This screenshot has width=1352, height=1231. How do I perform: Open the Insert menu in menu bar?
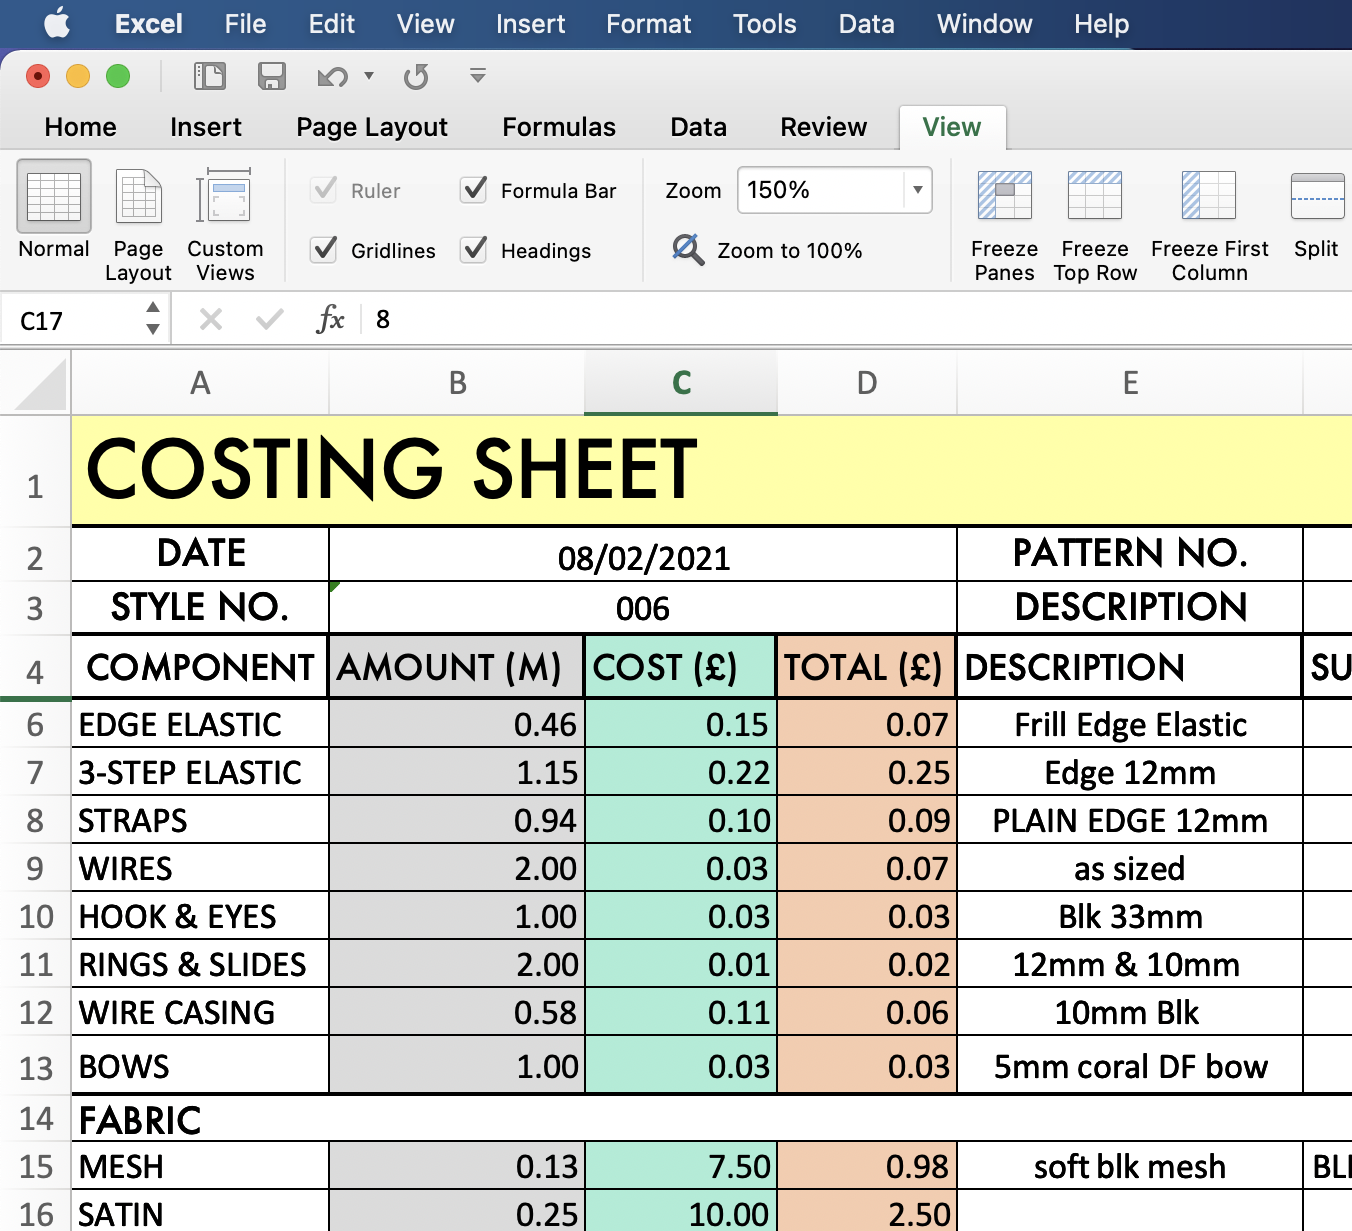(530, 24)
